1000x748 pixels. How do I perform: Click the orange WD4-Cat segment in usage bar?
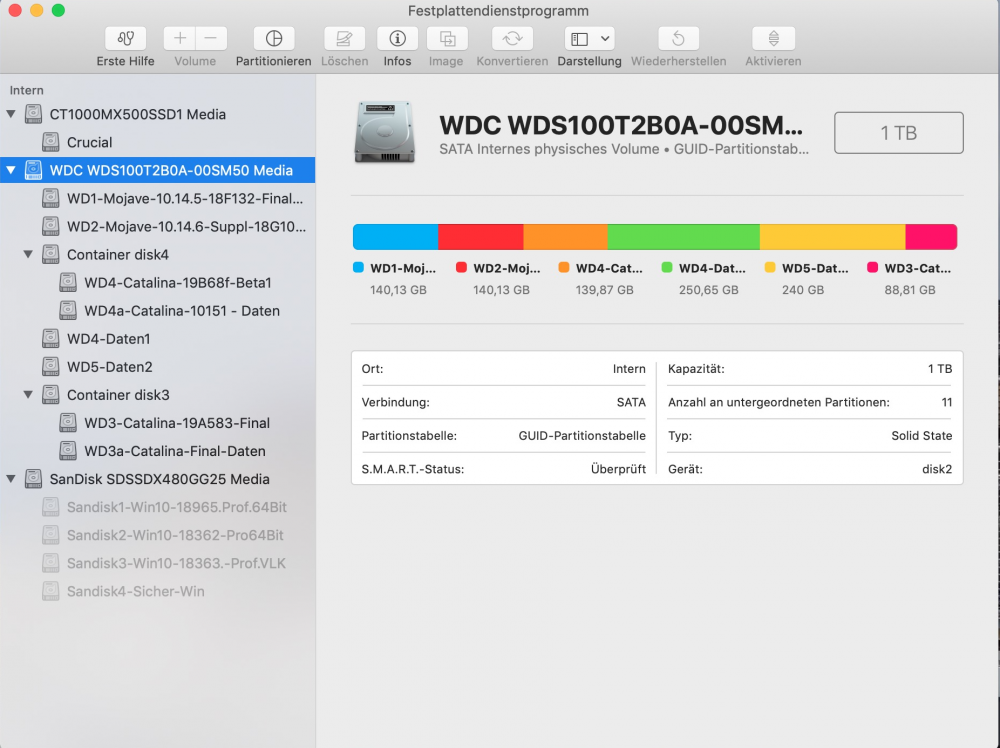coord(566,237)
